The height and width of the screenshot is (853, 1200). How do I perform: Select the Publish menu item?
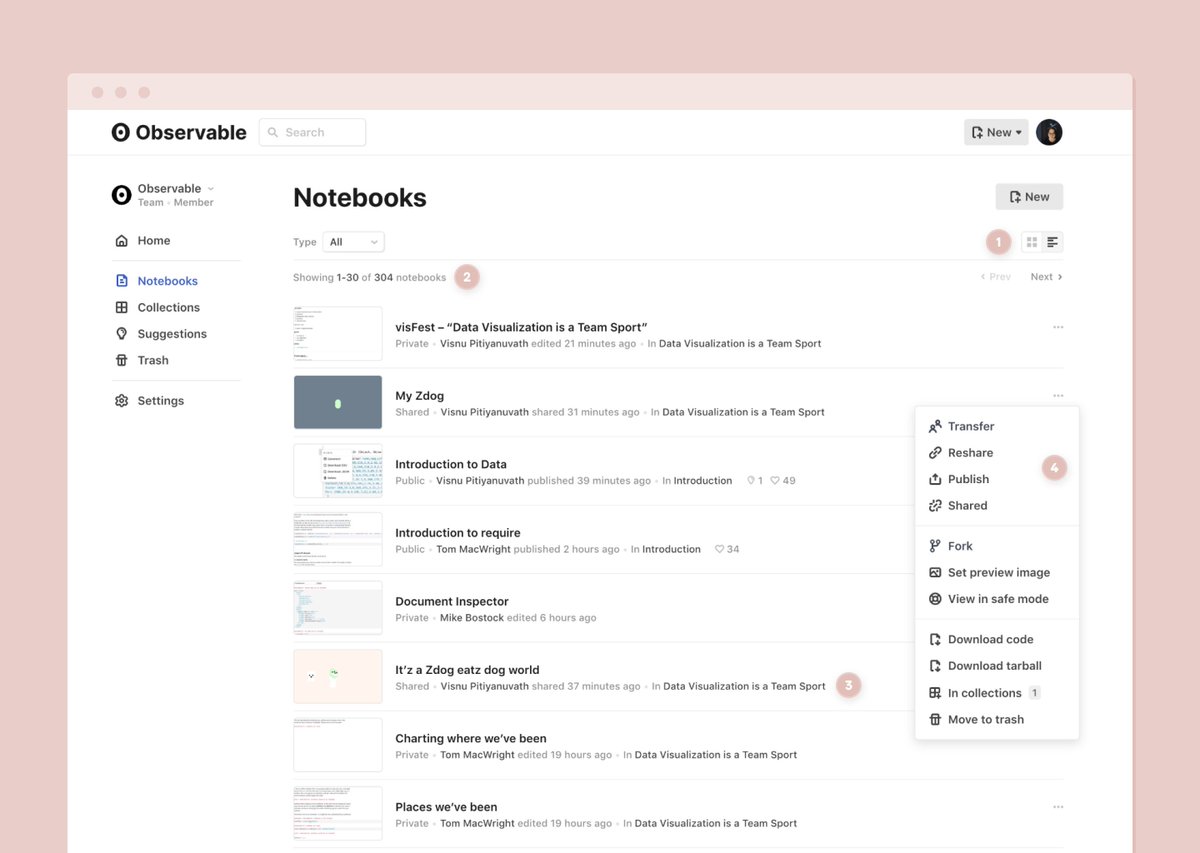[968, 479]
